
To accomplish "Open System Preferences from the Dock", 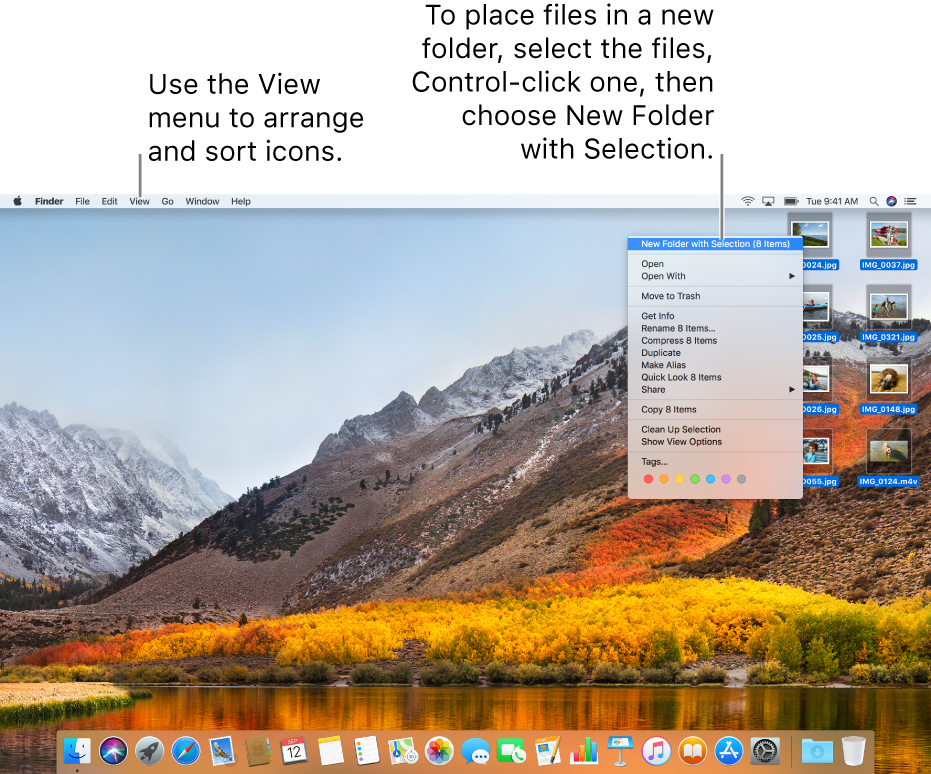I will [765, 751].
